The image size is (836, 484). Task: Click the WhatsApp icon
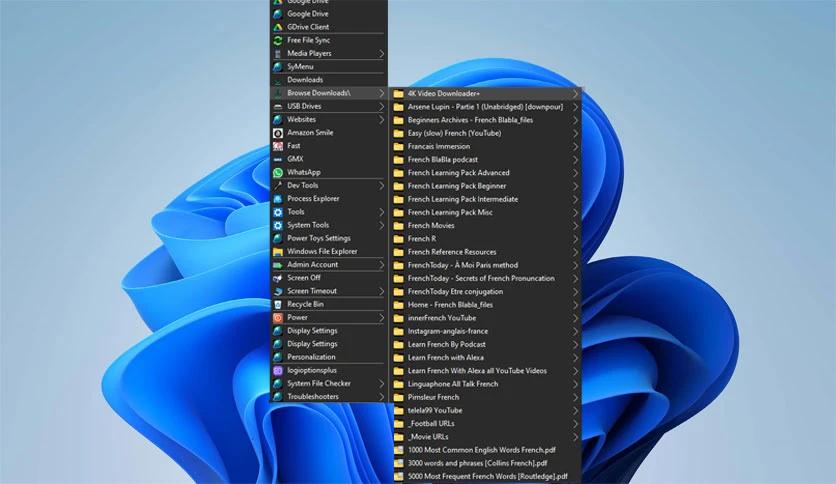point(278,173)
